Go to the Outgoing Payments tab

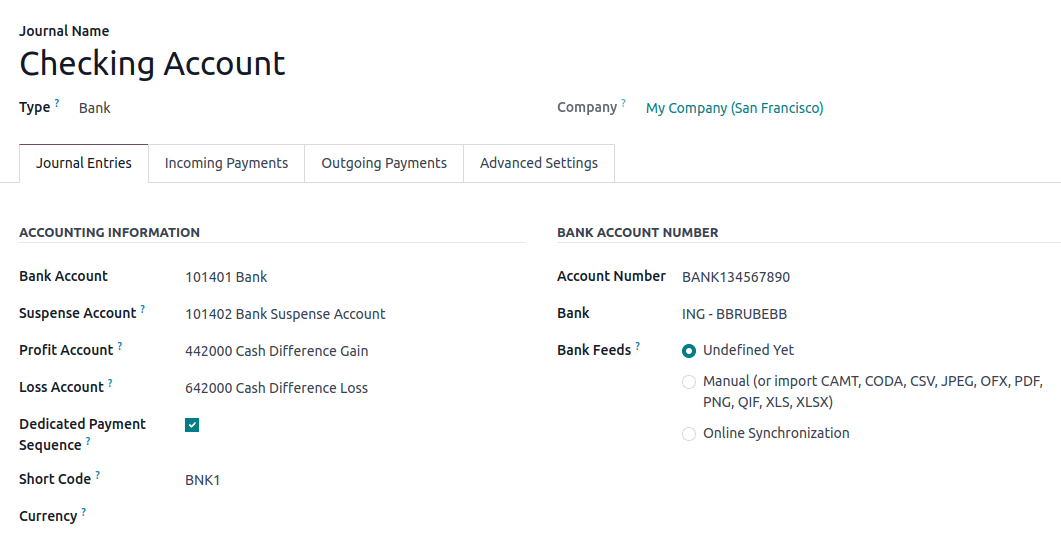[384, 163]
